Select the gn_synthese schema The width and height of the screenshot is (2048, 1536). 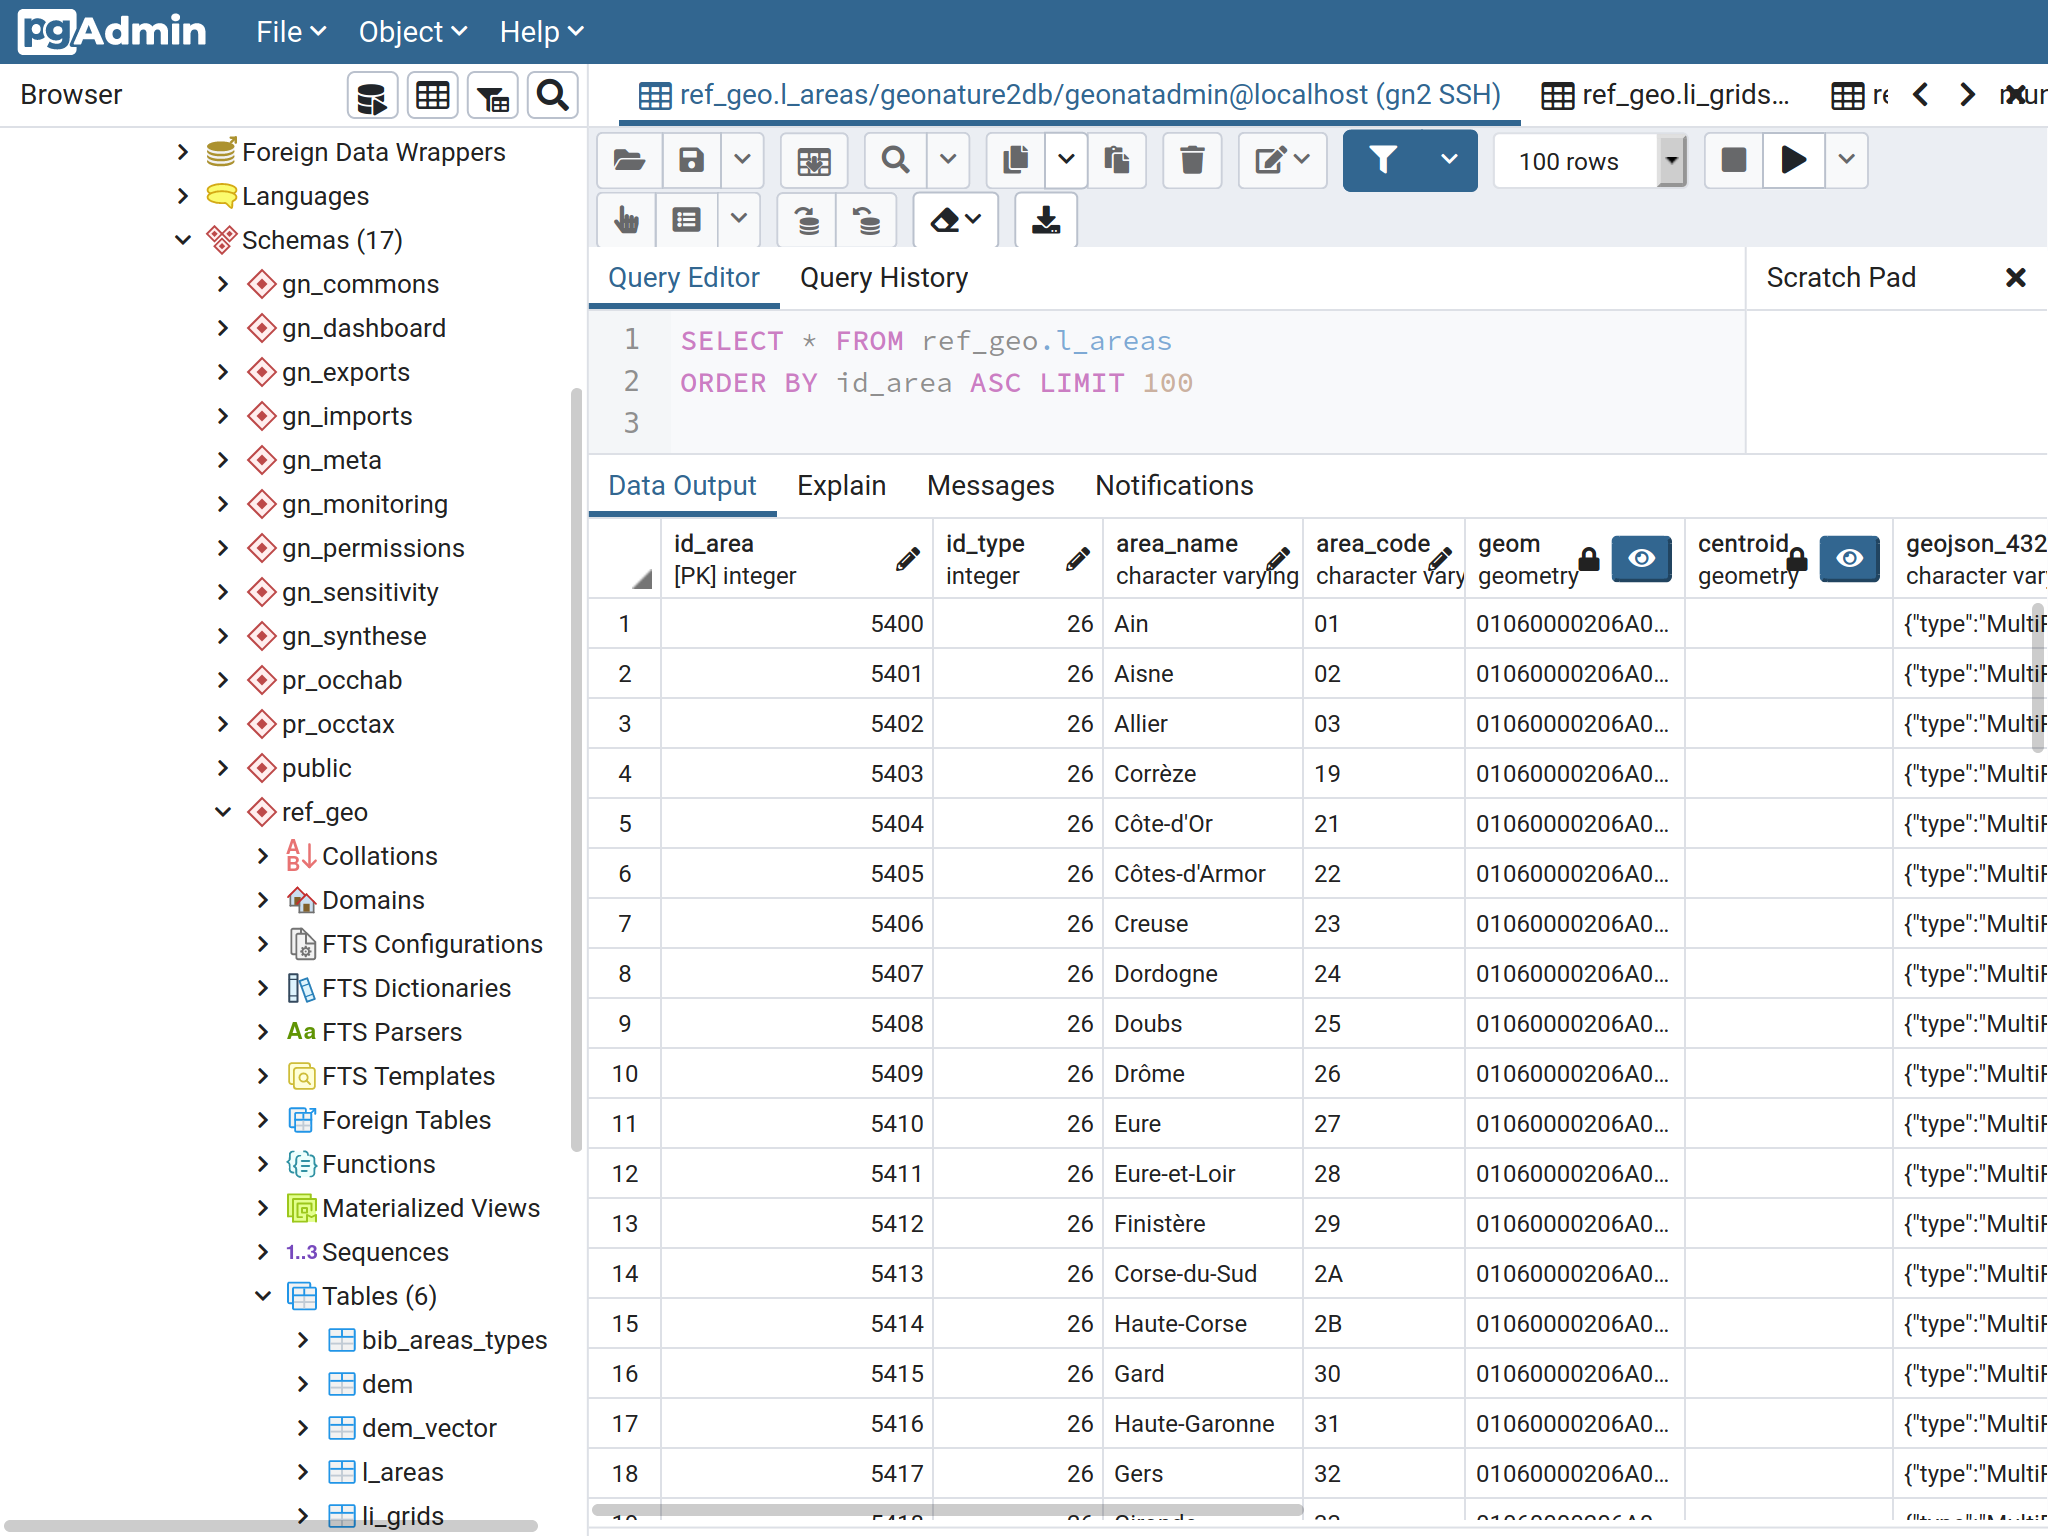tap(354, 636)
